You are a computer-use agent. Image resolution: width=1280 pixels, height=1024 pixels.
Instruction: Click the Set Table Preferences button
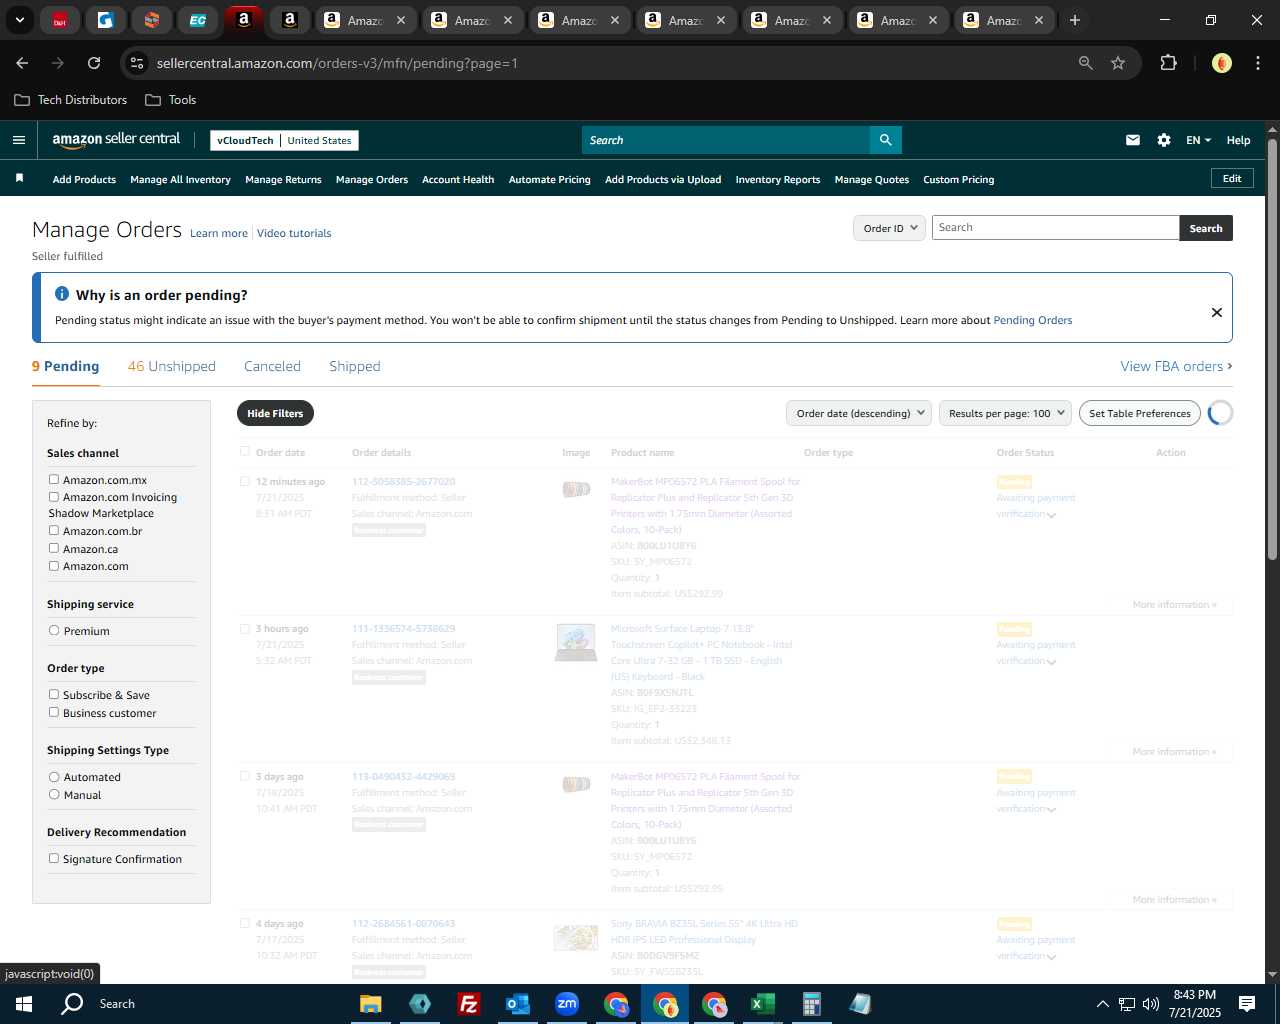point(1140,413)
